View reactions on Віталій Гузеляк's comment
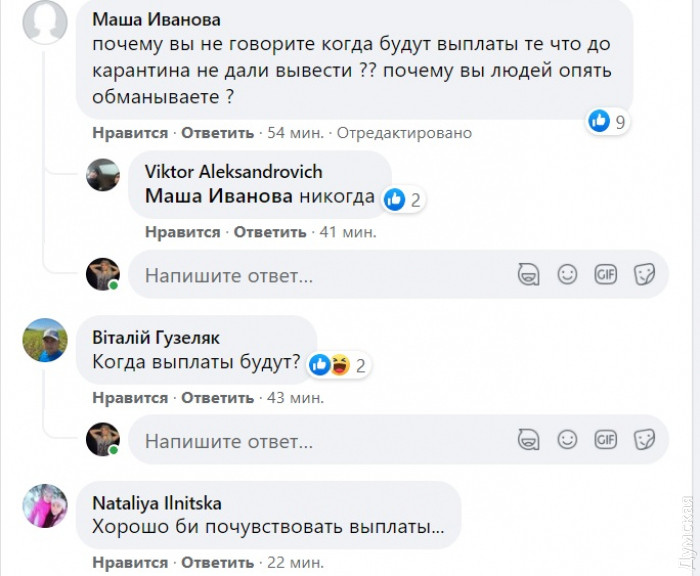 coord(338,365)
